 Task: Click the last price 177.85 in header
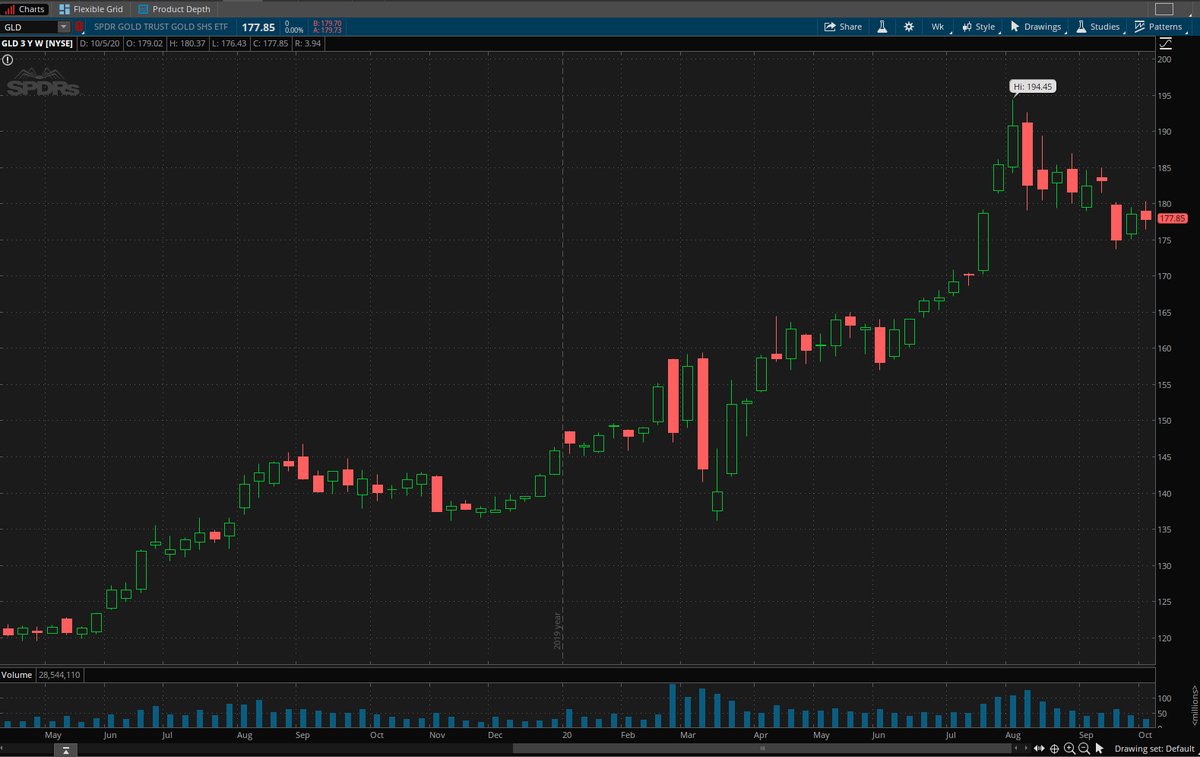[258, 27]
